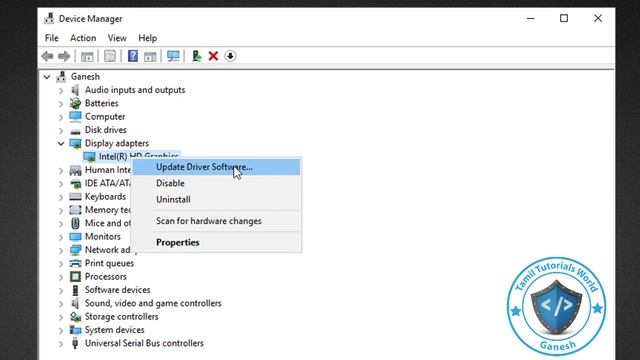This screenshot has height=360, width=640.
Task: Choose Disable in the context menu
Action: [x=216, y=183]
